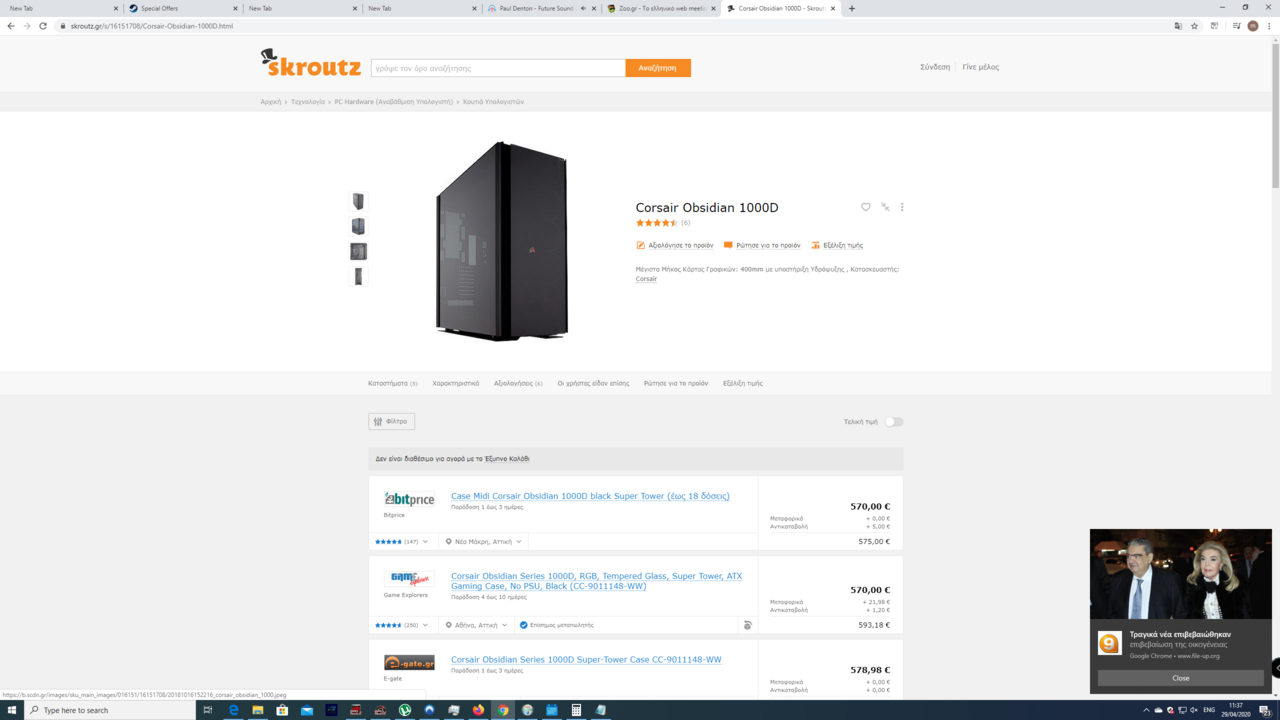Viewport: 1280px width, 720px height.
Task: Click the E-gate shop logo
Action: tap(409, 662)
